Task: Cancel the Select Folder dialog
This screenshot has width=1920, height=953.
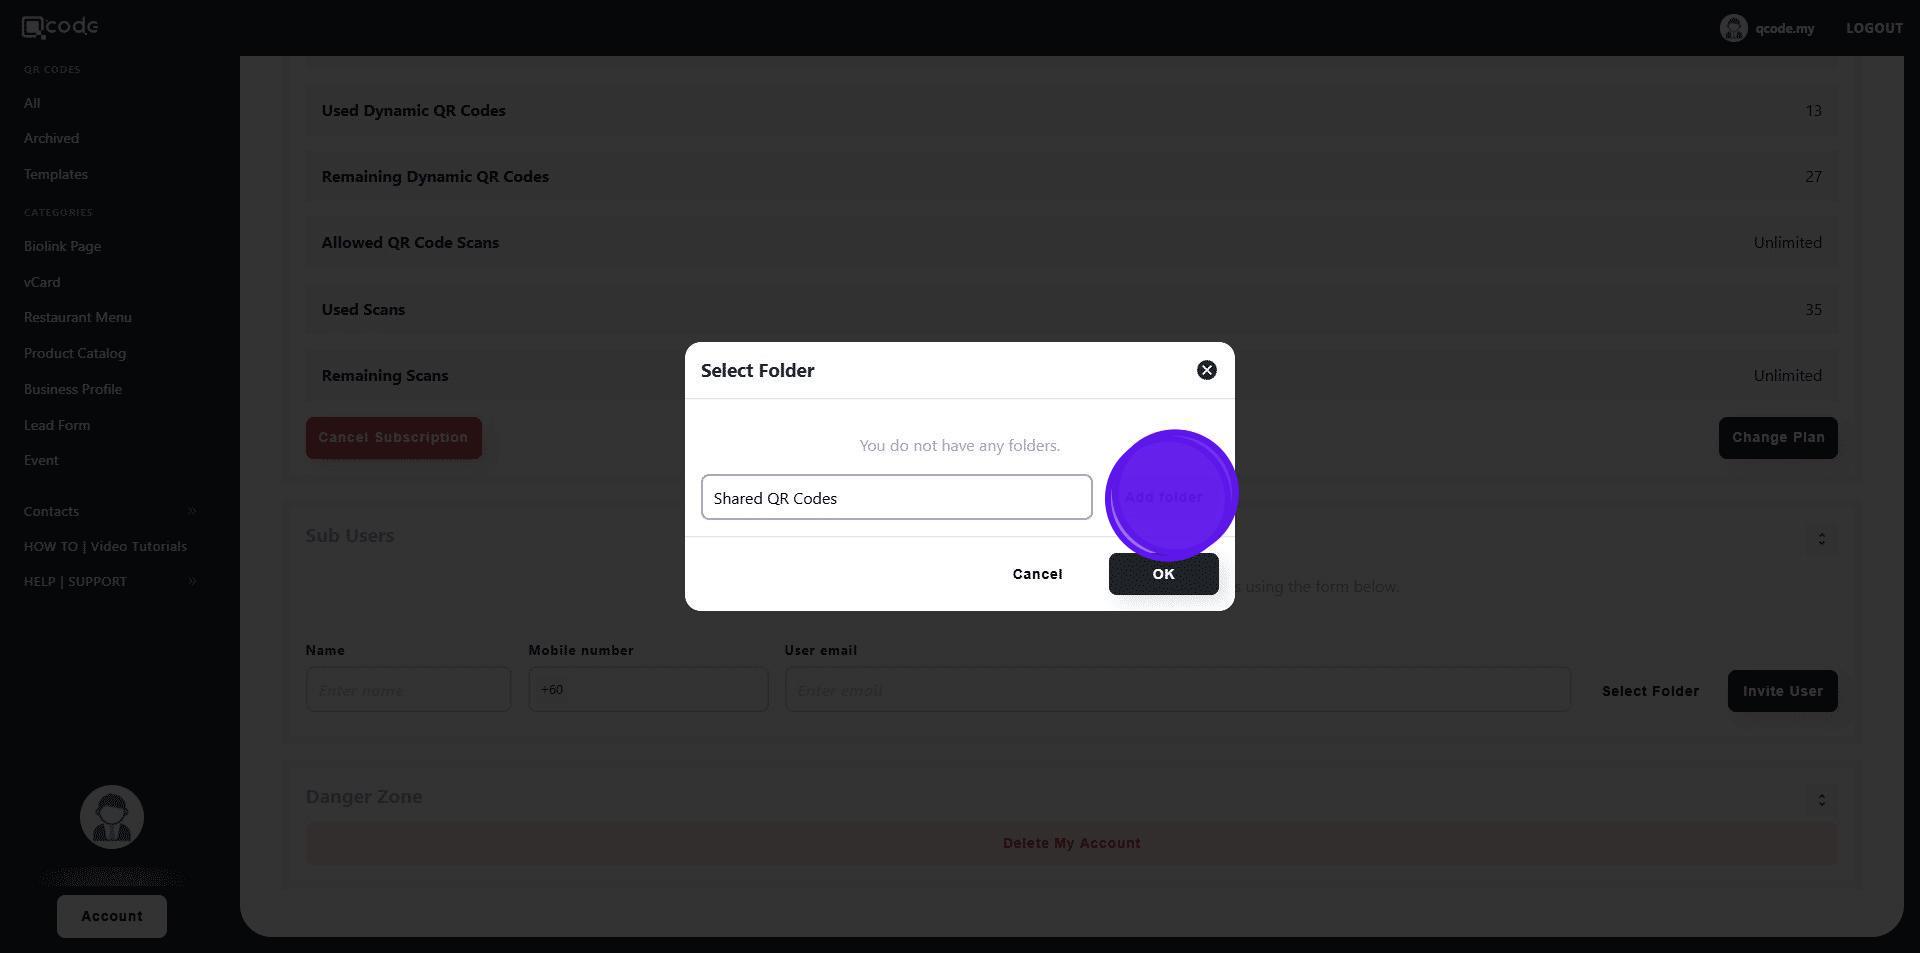Action: 1037,574
